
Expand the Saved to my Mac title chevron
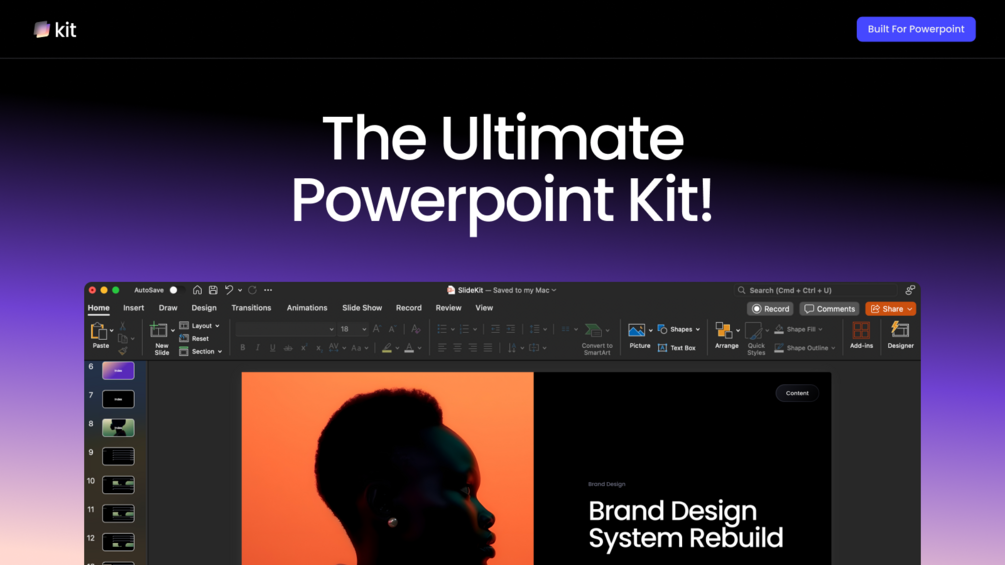[x=554, y=290]
